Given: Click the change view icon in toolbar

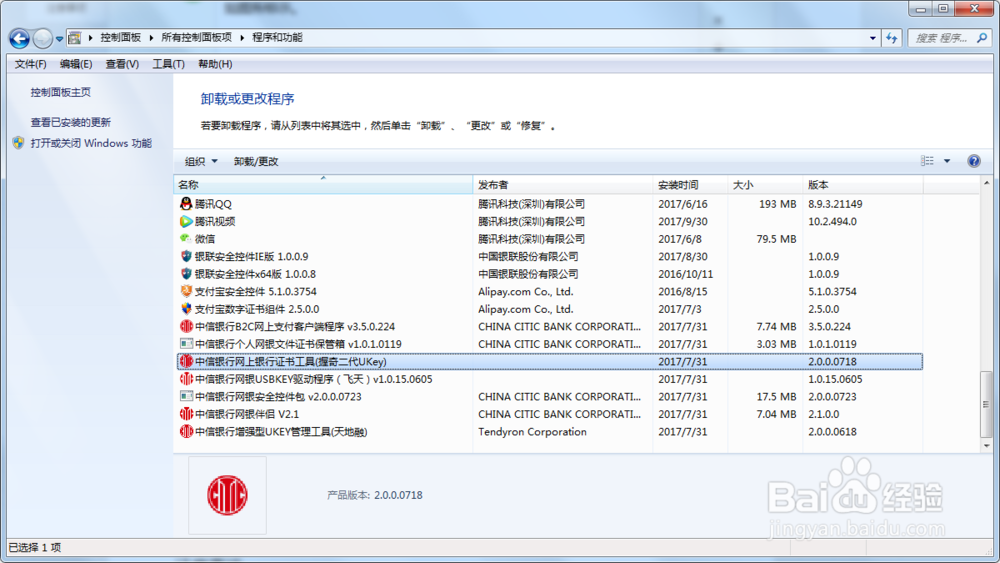Looking at the screenshot, I should 927,161.
